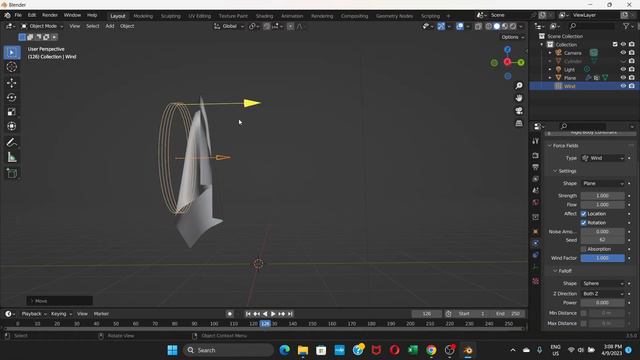Toggle auto keying record button

[230, 314]
